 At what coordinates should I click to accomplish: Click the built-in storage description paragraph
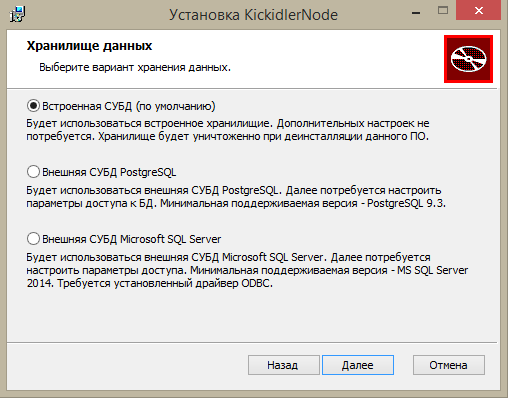pyautogui.click(x=228, y=130)
